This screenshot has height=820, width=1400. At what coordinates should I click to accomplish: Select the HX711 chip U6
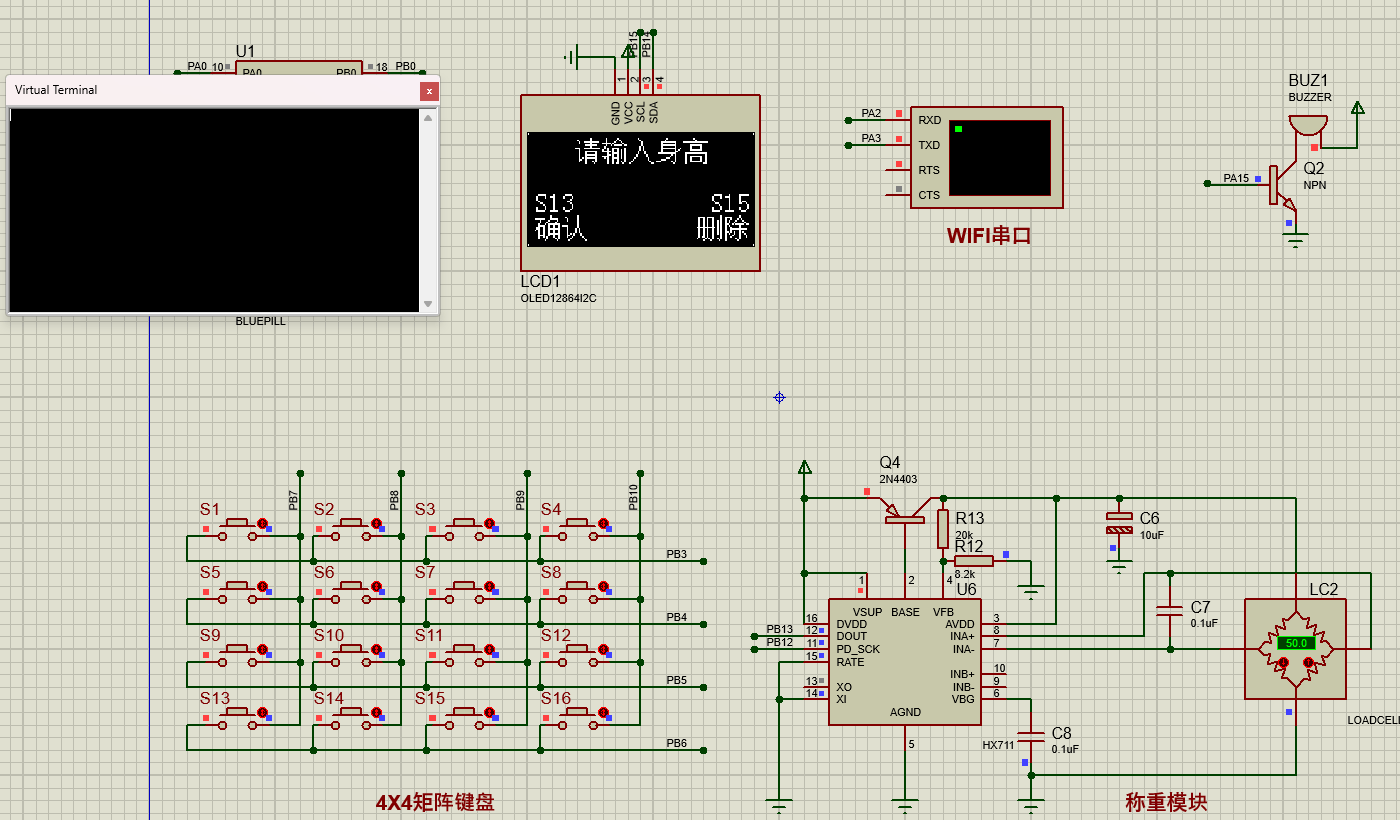[905, 660]
